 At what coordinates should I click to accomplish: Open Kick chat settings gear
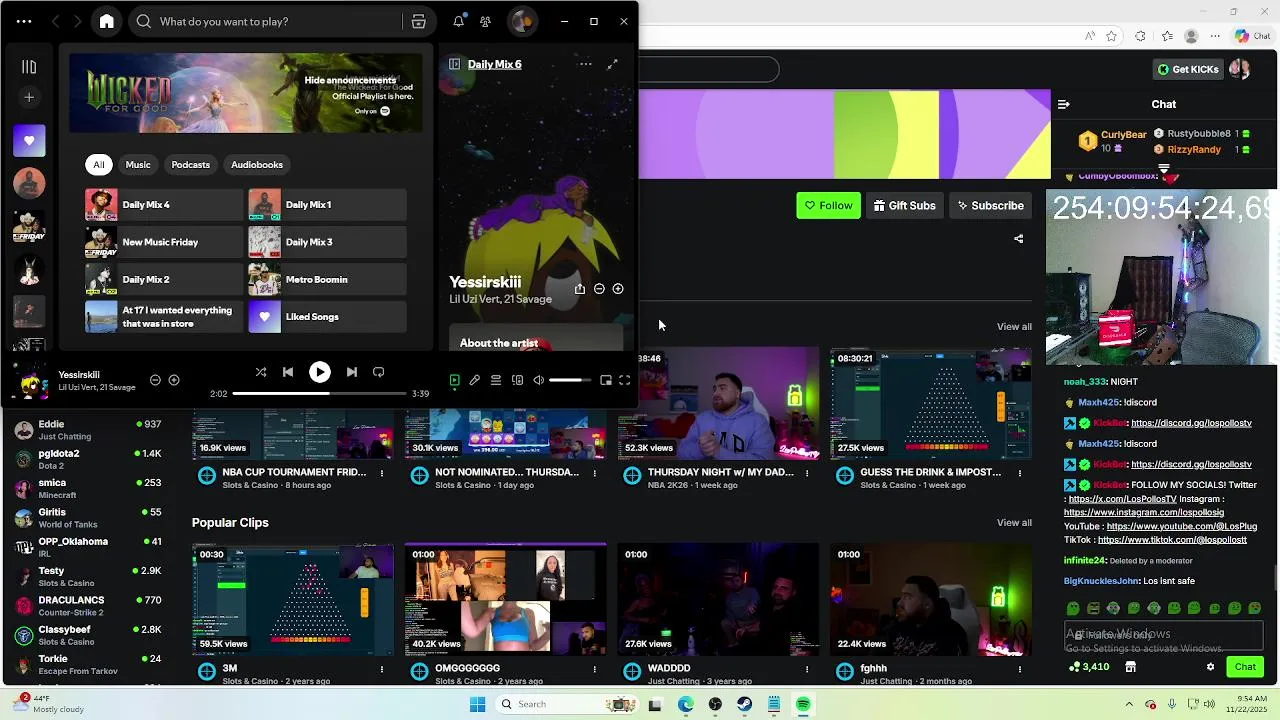[1210, 667]
